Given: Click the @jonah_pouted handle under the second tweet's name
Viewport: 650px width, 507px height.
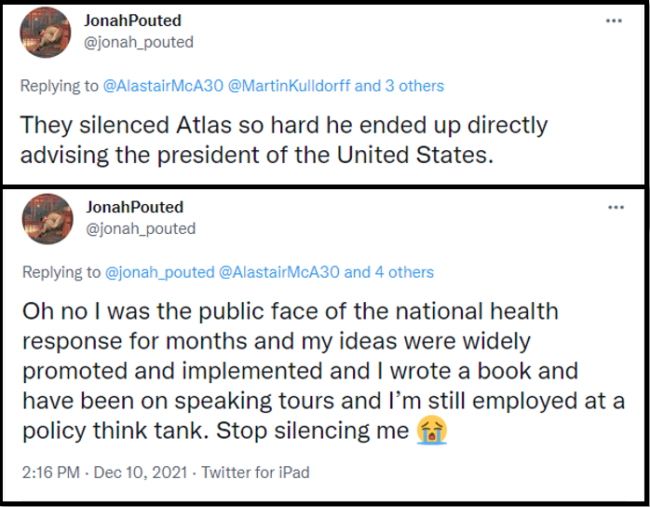Looking at the screenshot, I should click(139, 228).
